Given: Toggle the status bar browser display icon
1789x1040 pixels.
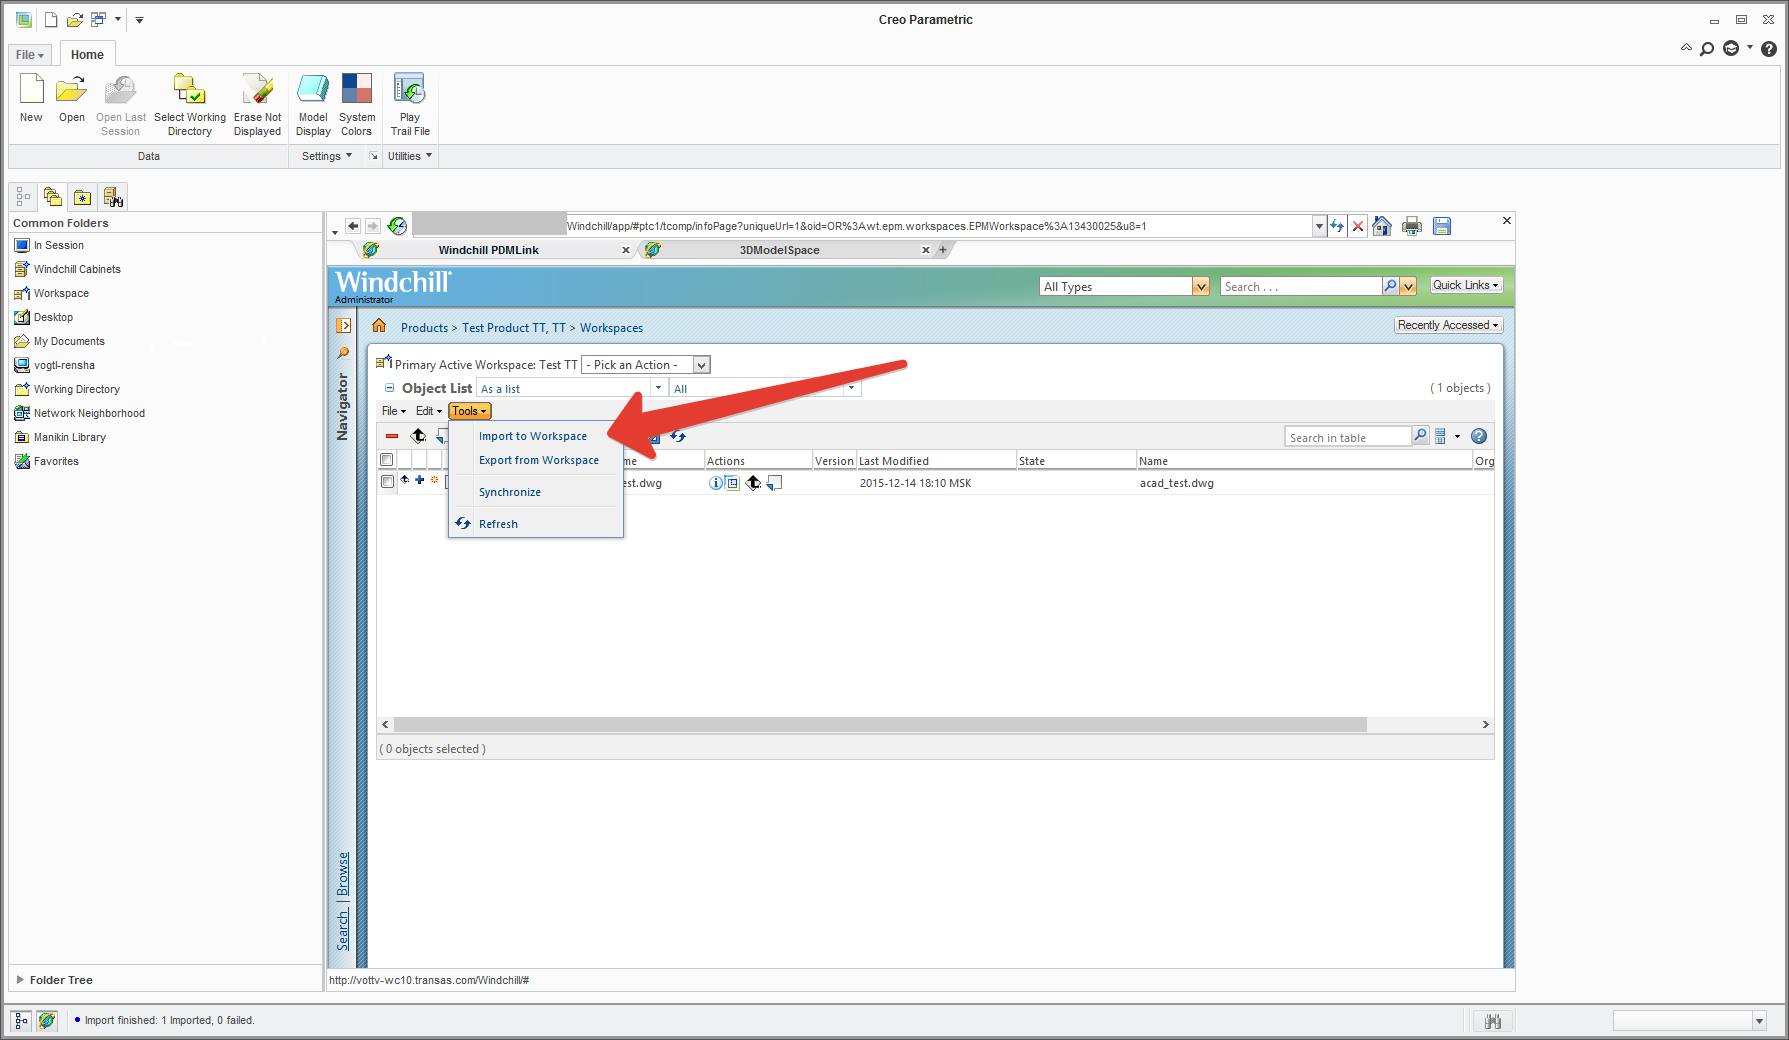Looking at the screenshot, I should 47,1021.
